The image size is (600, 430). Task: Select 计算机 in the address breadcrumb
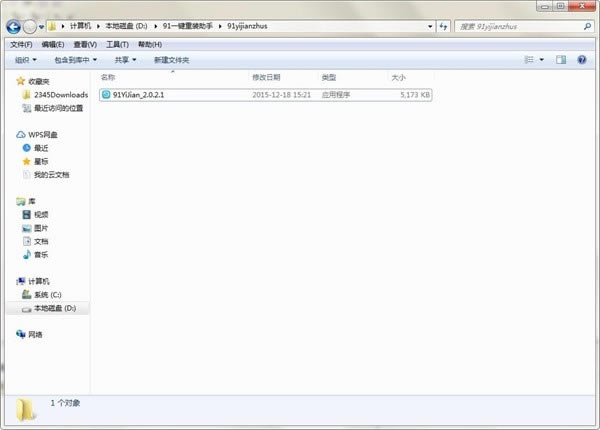coord(80,26)
